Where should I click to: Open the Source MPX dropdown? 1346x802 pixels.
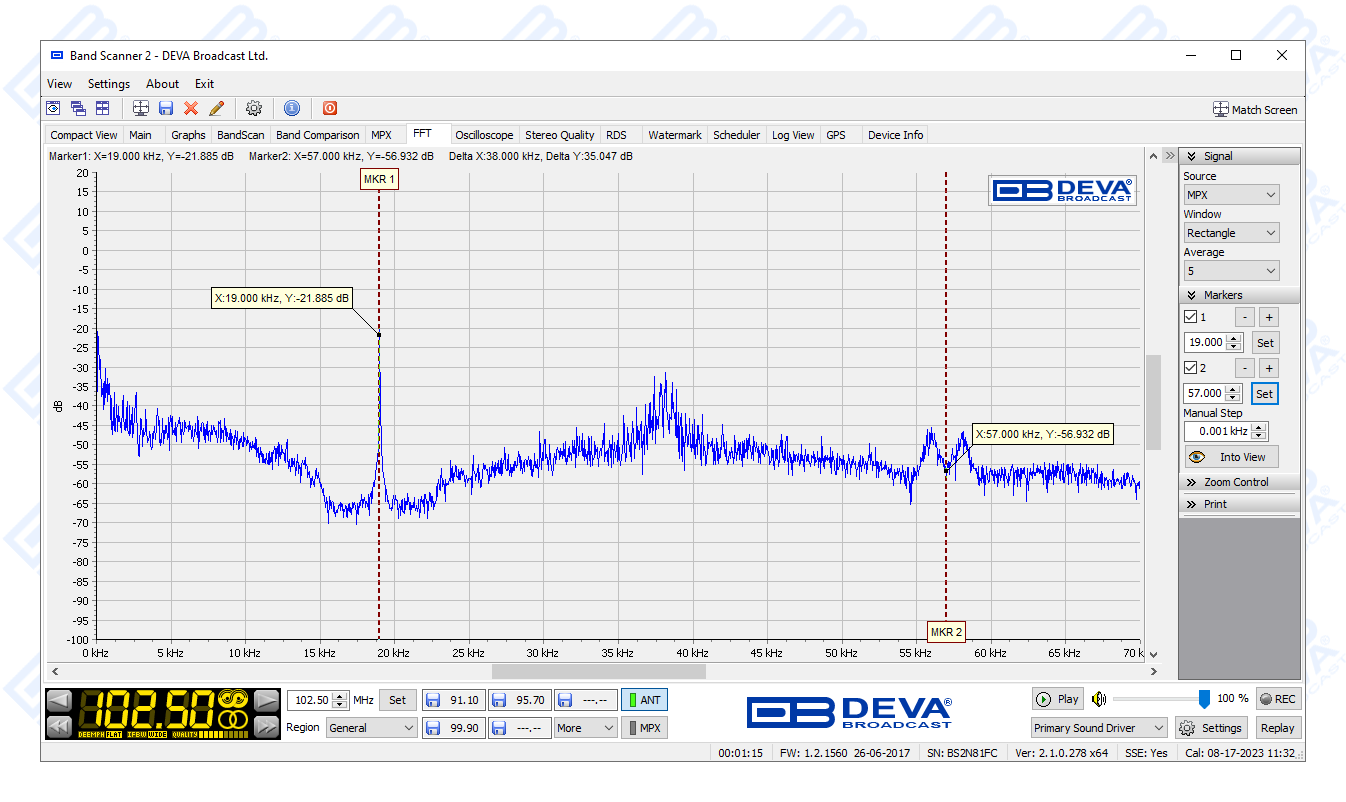(x=1231, y=195)
